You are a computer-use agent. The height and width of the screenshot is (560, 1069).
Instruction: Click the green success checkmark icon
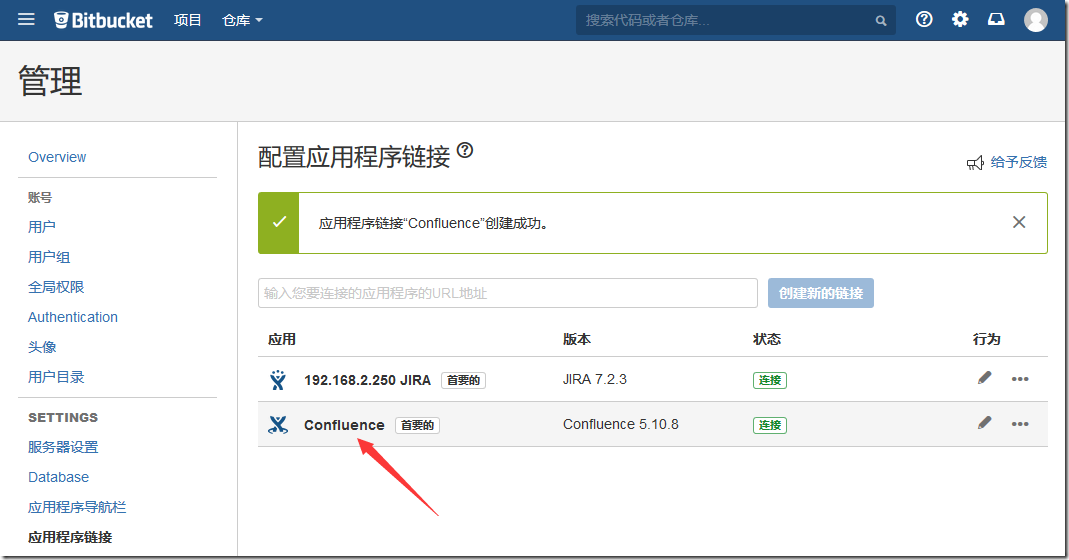tap(279, 222)
